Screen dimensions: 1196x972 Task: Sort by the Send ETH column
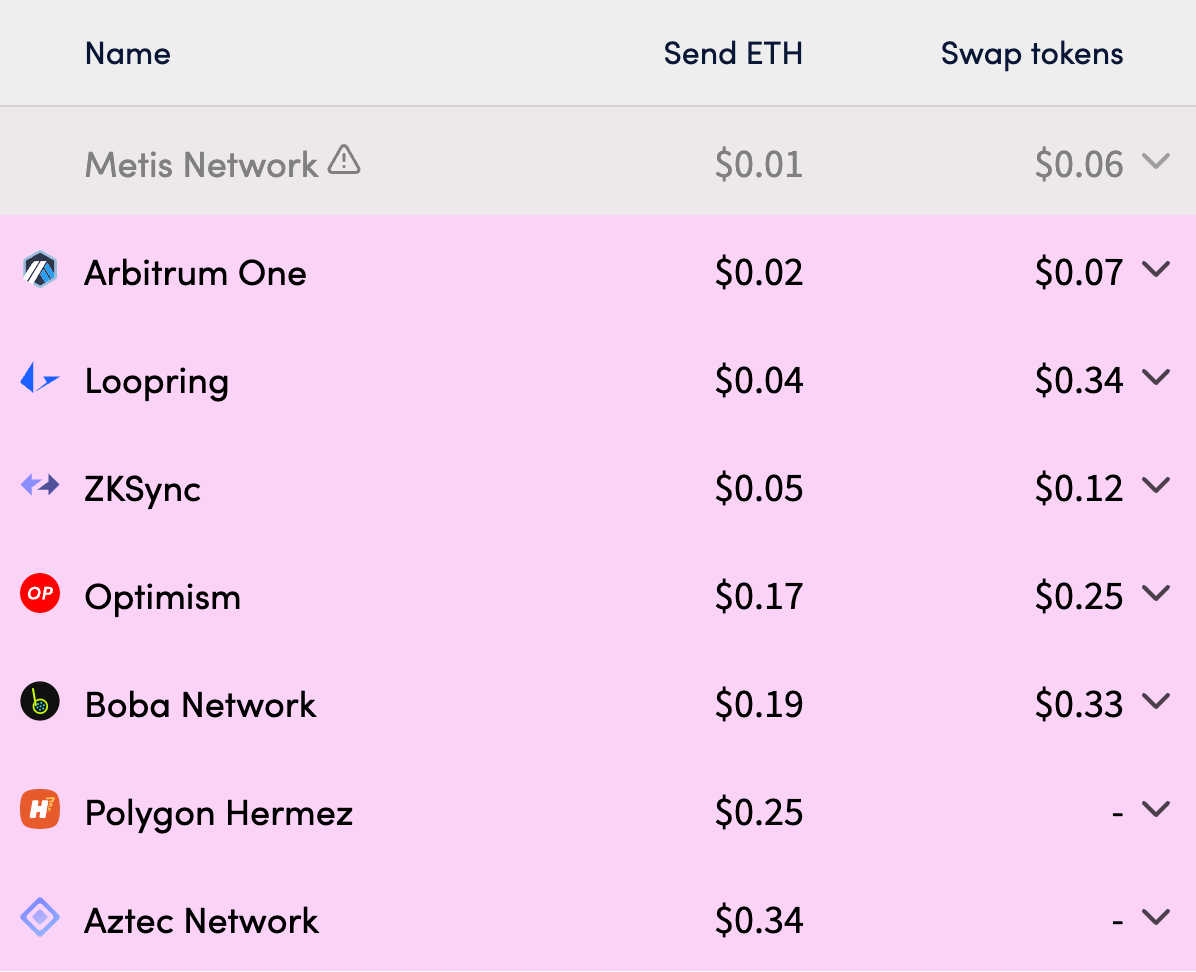[x=733, y=53]
